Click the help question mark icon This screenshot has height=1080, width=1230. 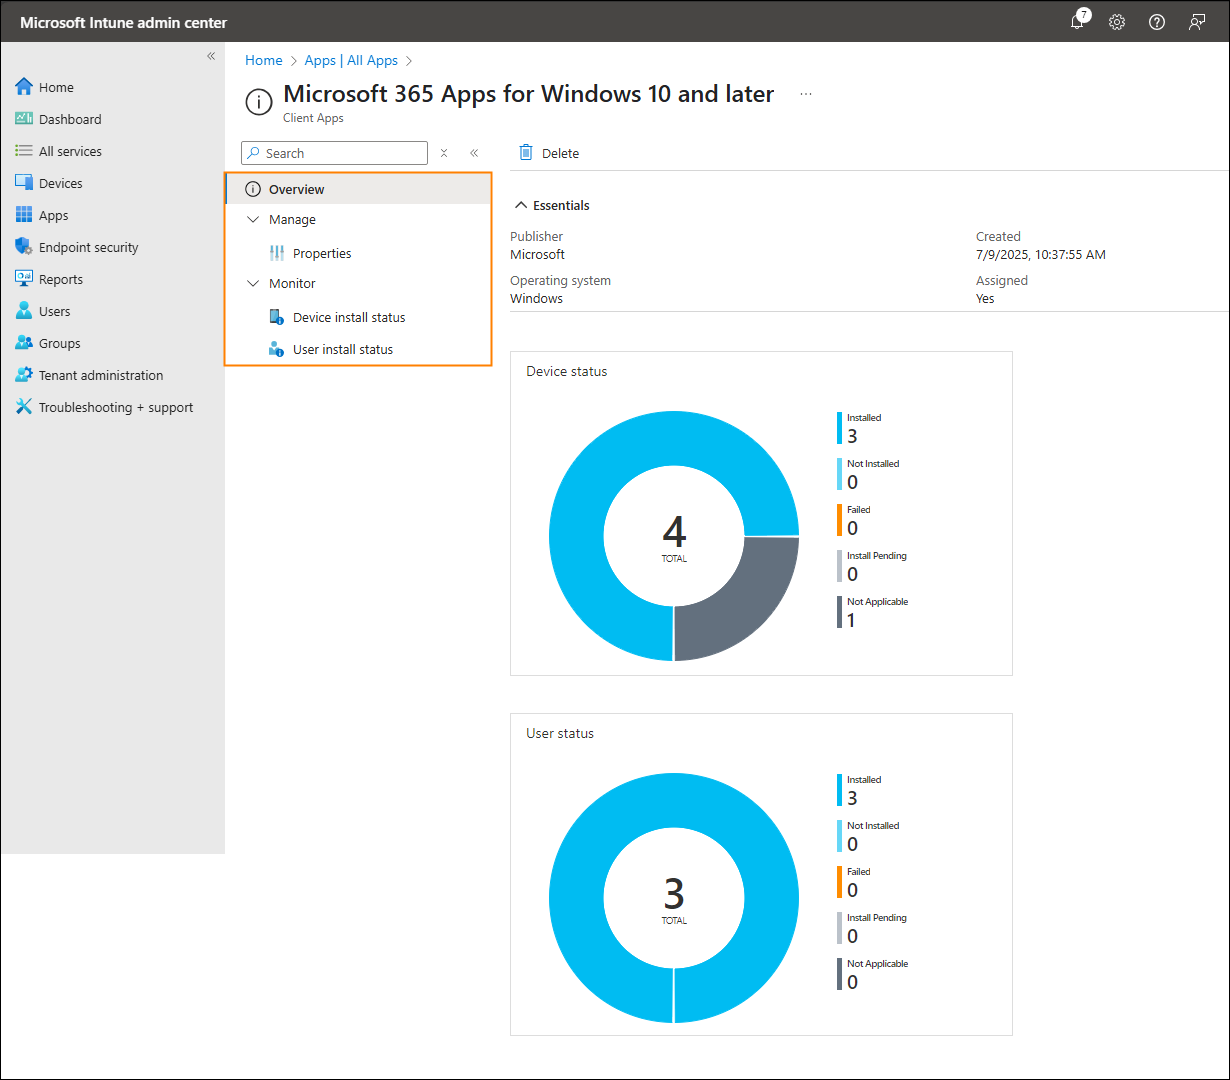tap(1157, 22)
